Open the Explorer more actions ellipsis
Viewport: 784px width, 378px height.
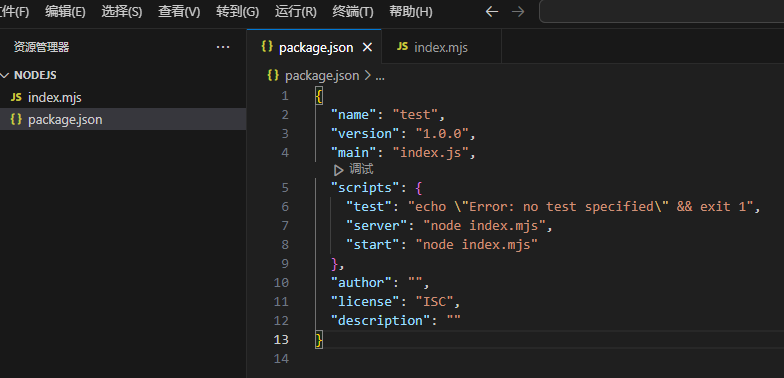point(222,47)
